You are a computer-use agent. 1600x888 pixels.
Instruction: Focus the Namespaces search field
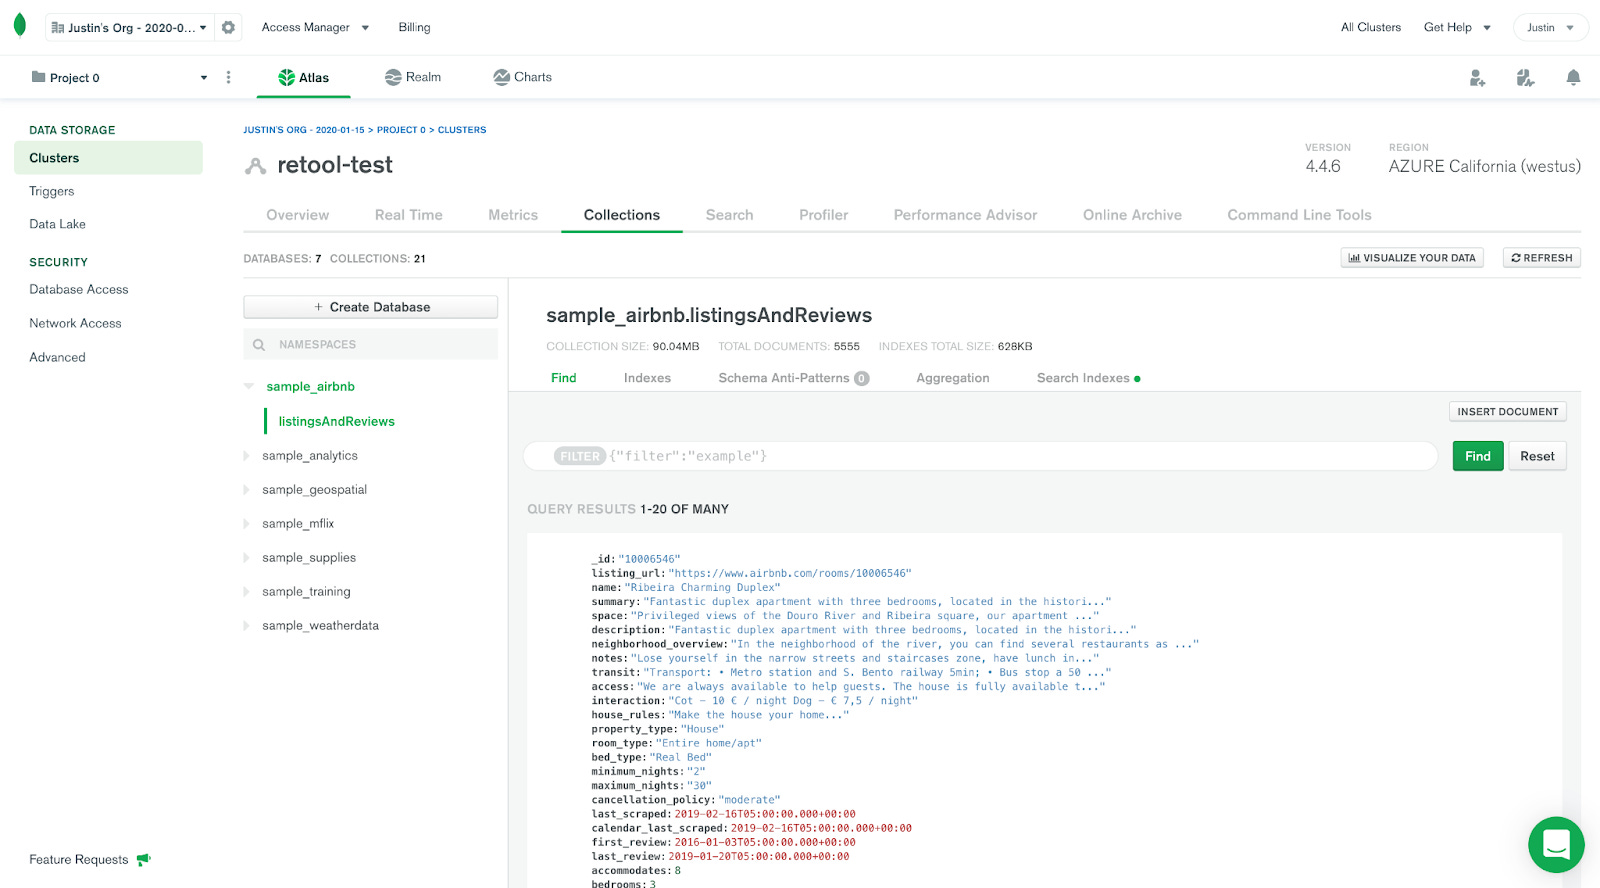coord(370,344)
